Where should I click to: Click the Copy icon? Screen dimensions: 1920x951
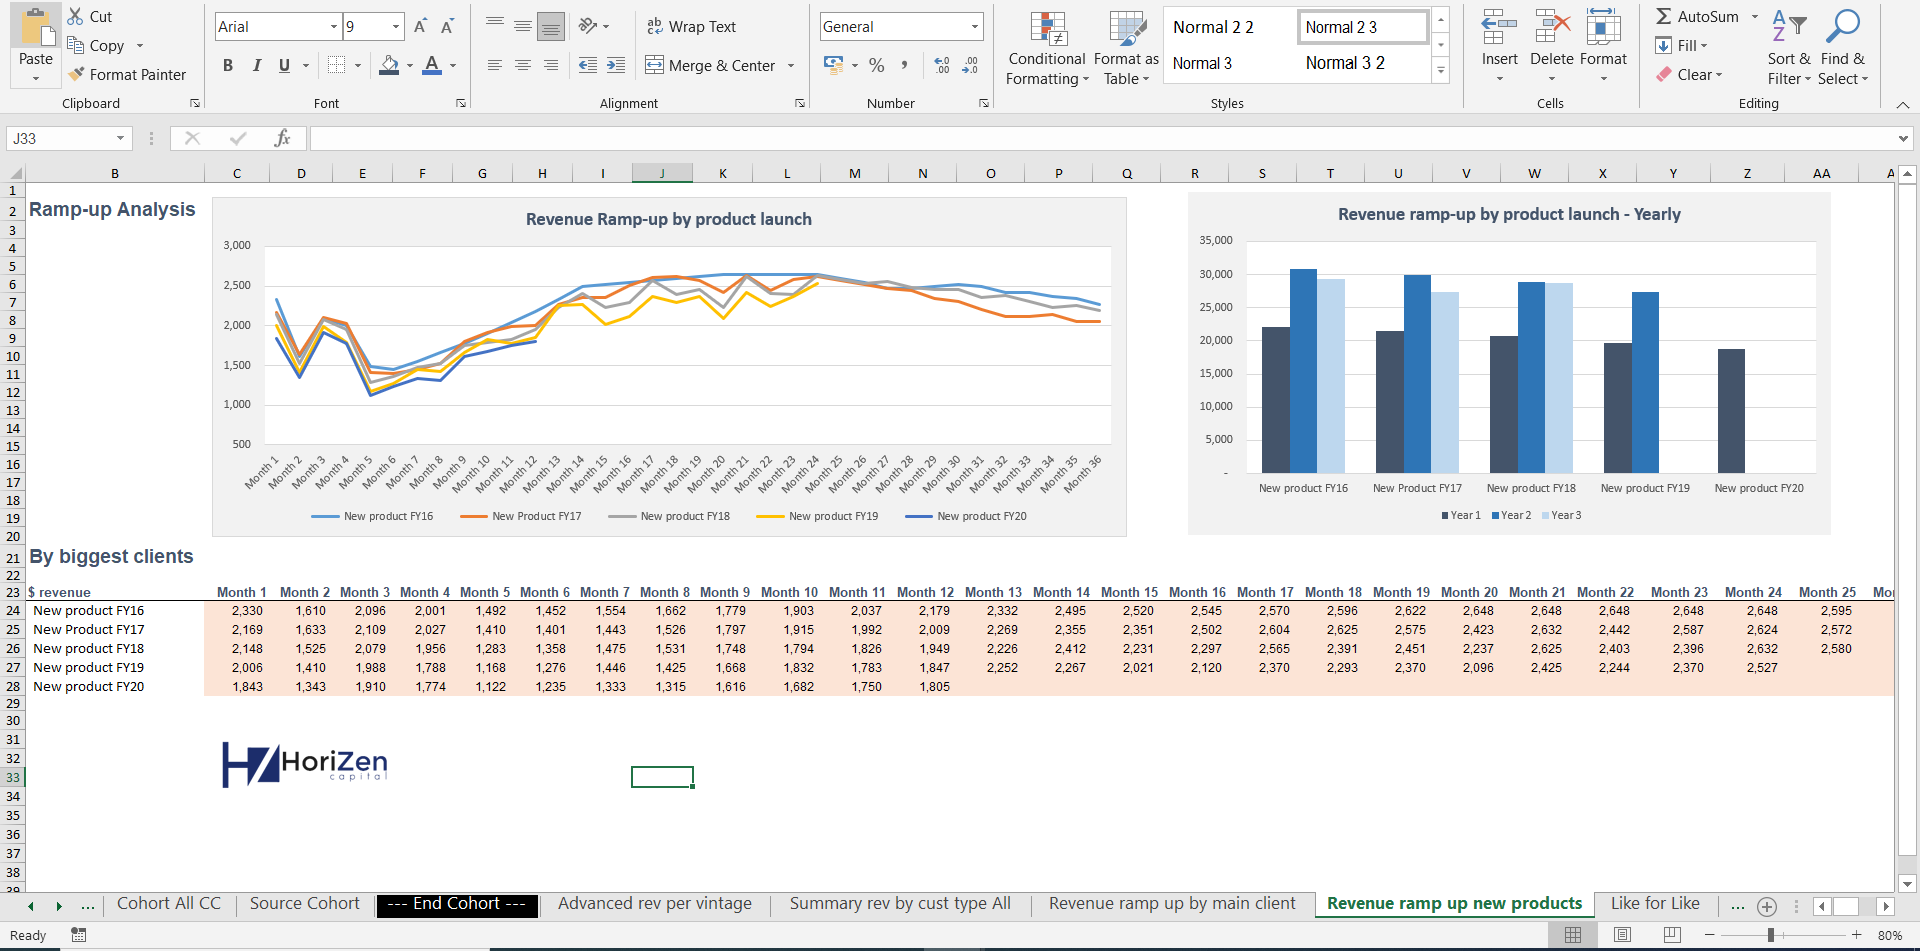pyautogui.click(x=76, y=45)
